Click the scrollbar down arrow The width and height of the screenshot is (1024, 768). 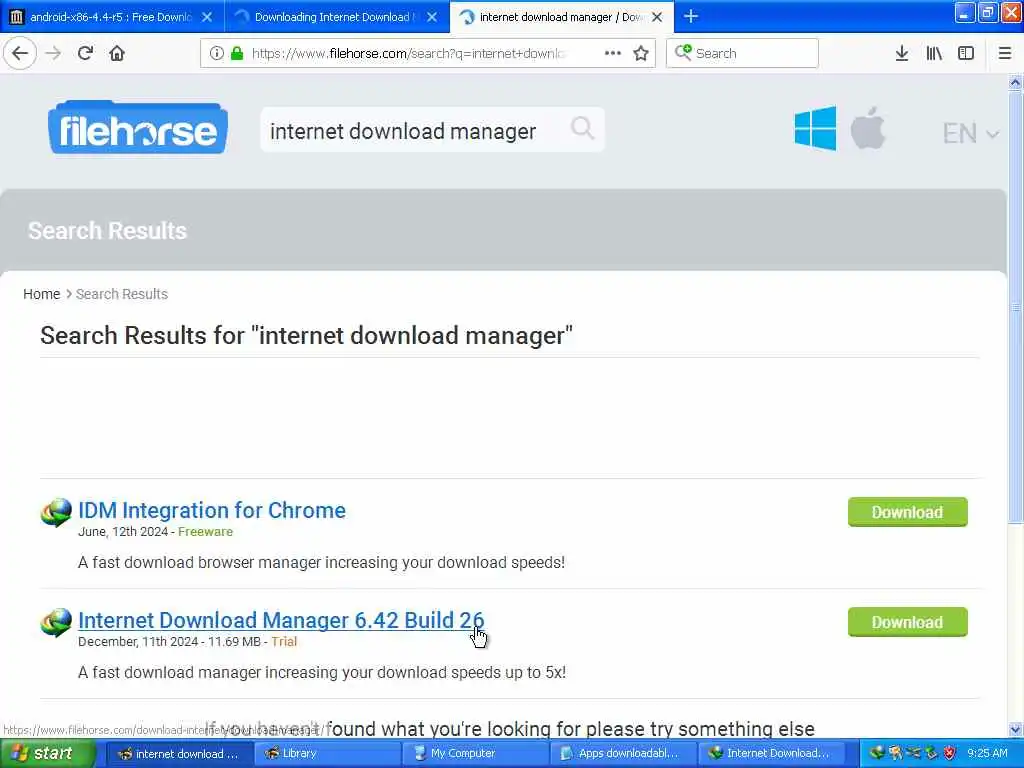[x=1015, y=729]
